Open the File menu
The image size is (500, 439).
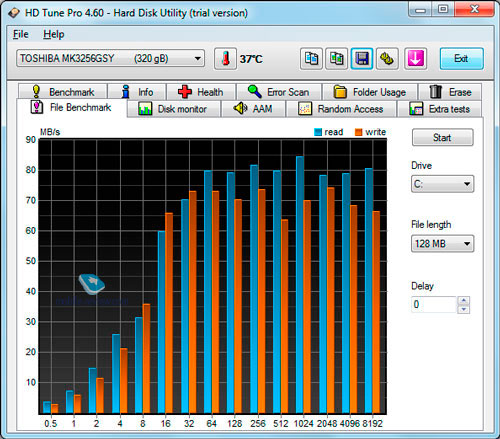(x=21, y=34)
